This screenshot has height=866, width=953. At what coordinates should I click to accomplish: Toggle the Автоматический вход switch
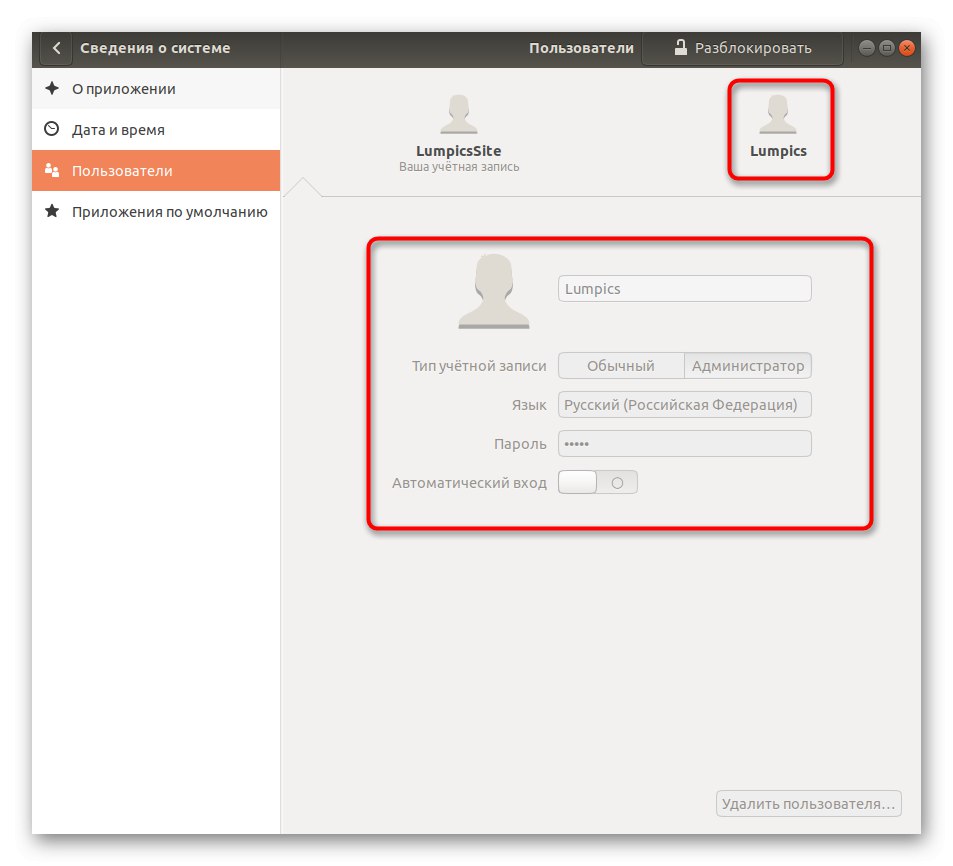pyautogui.click(x=597, y=483)
